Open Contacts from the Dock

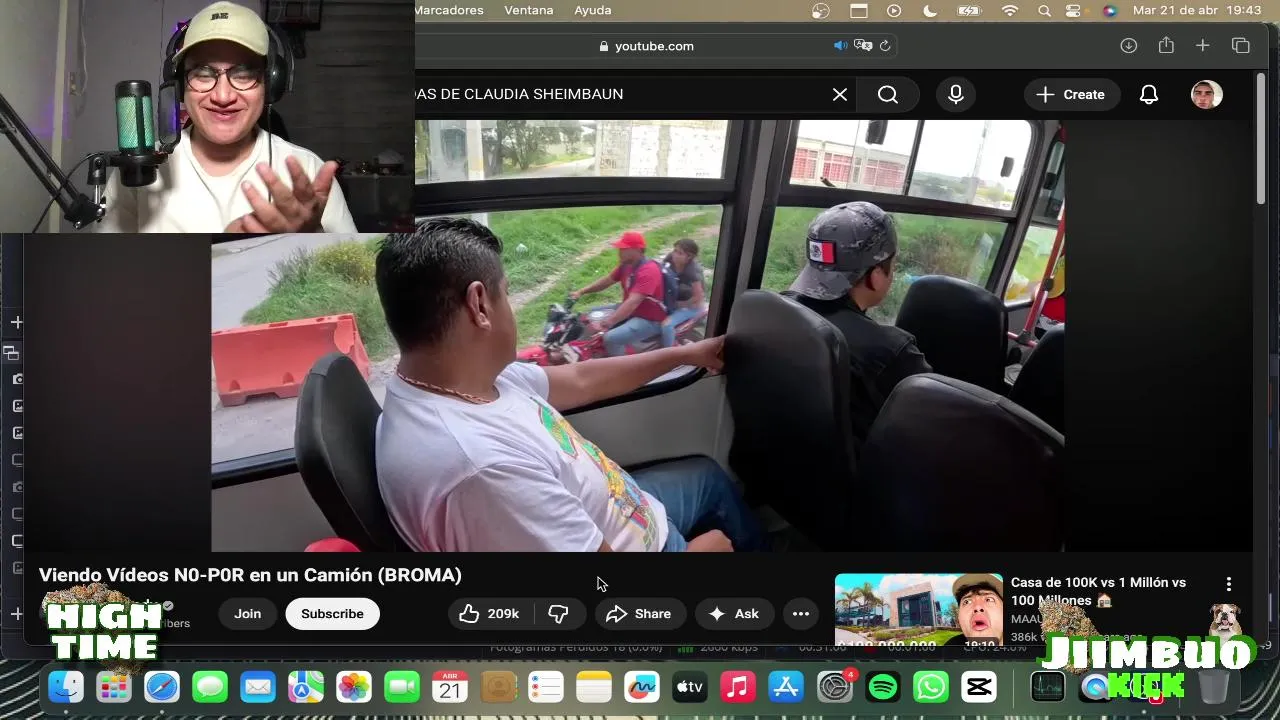(498, 687)
